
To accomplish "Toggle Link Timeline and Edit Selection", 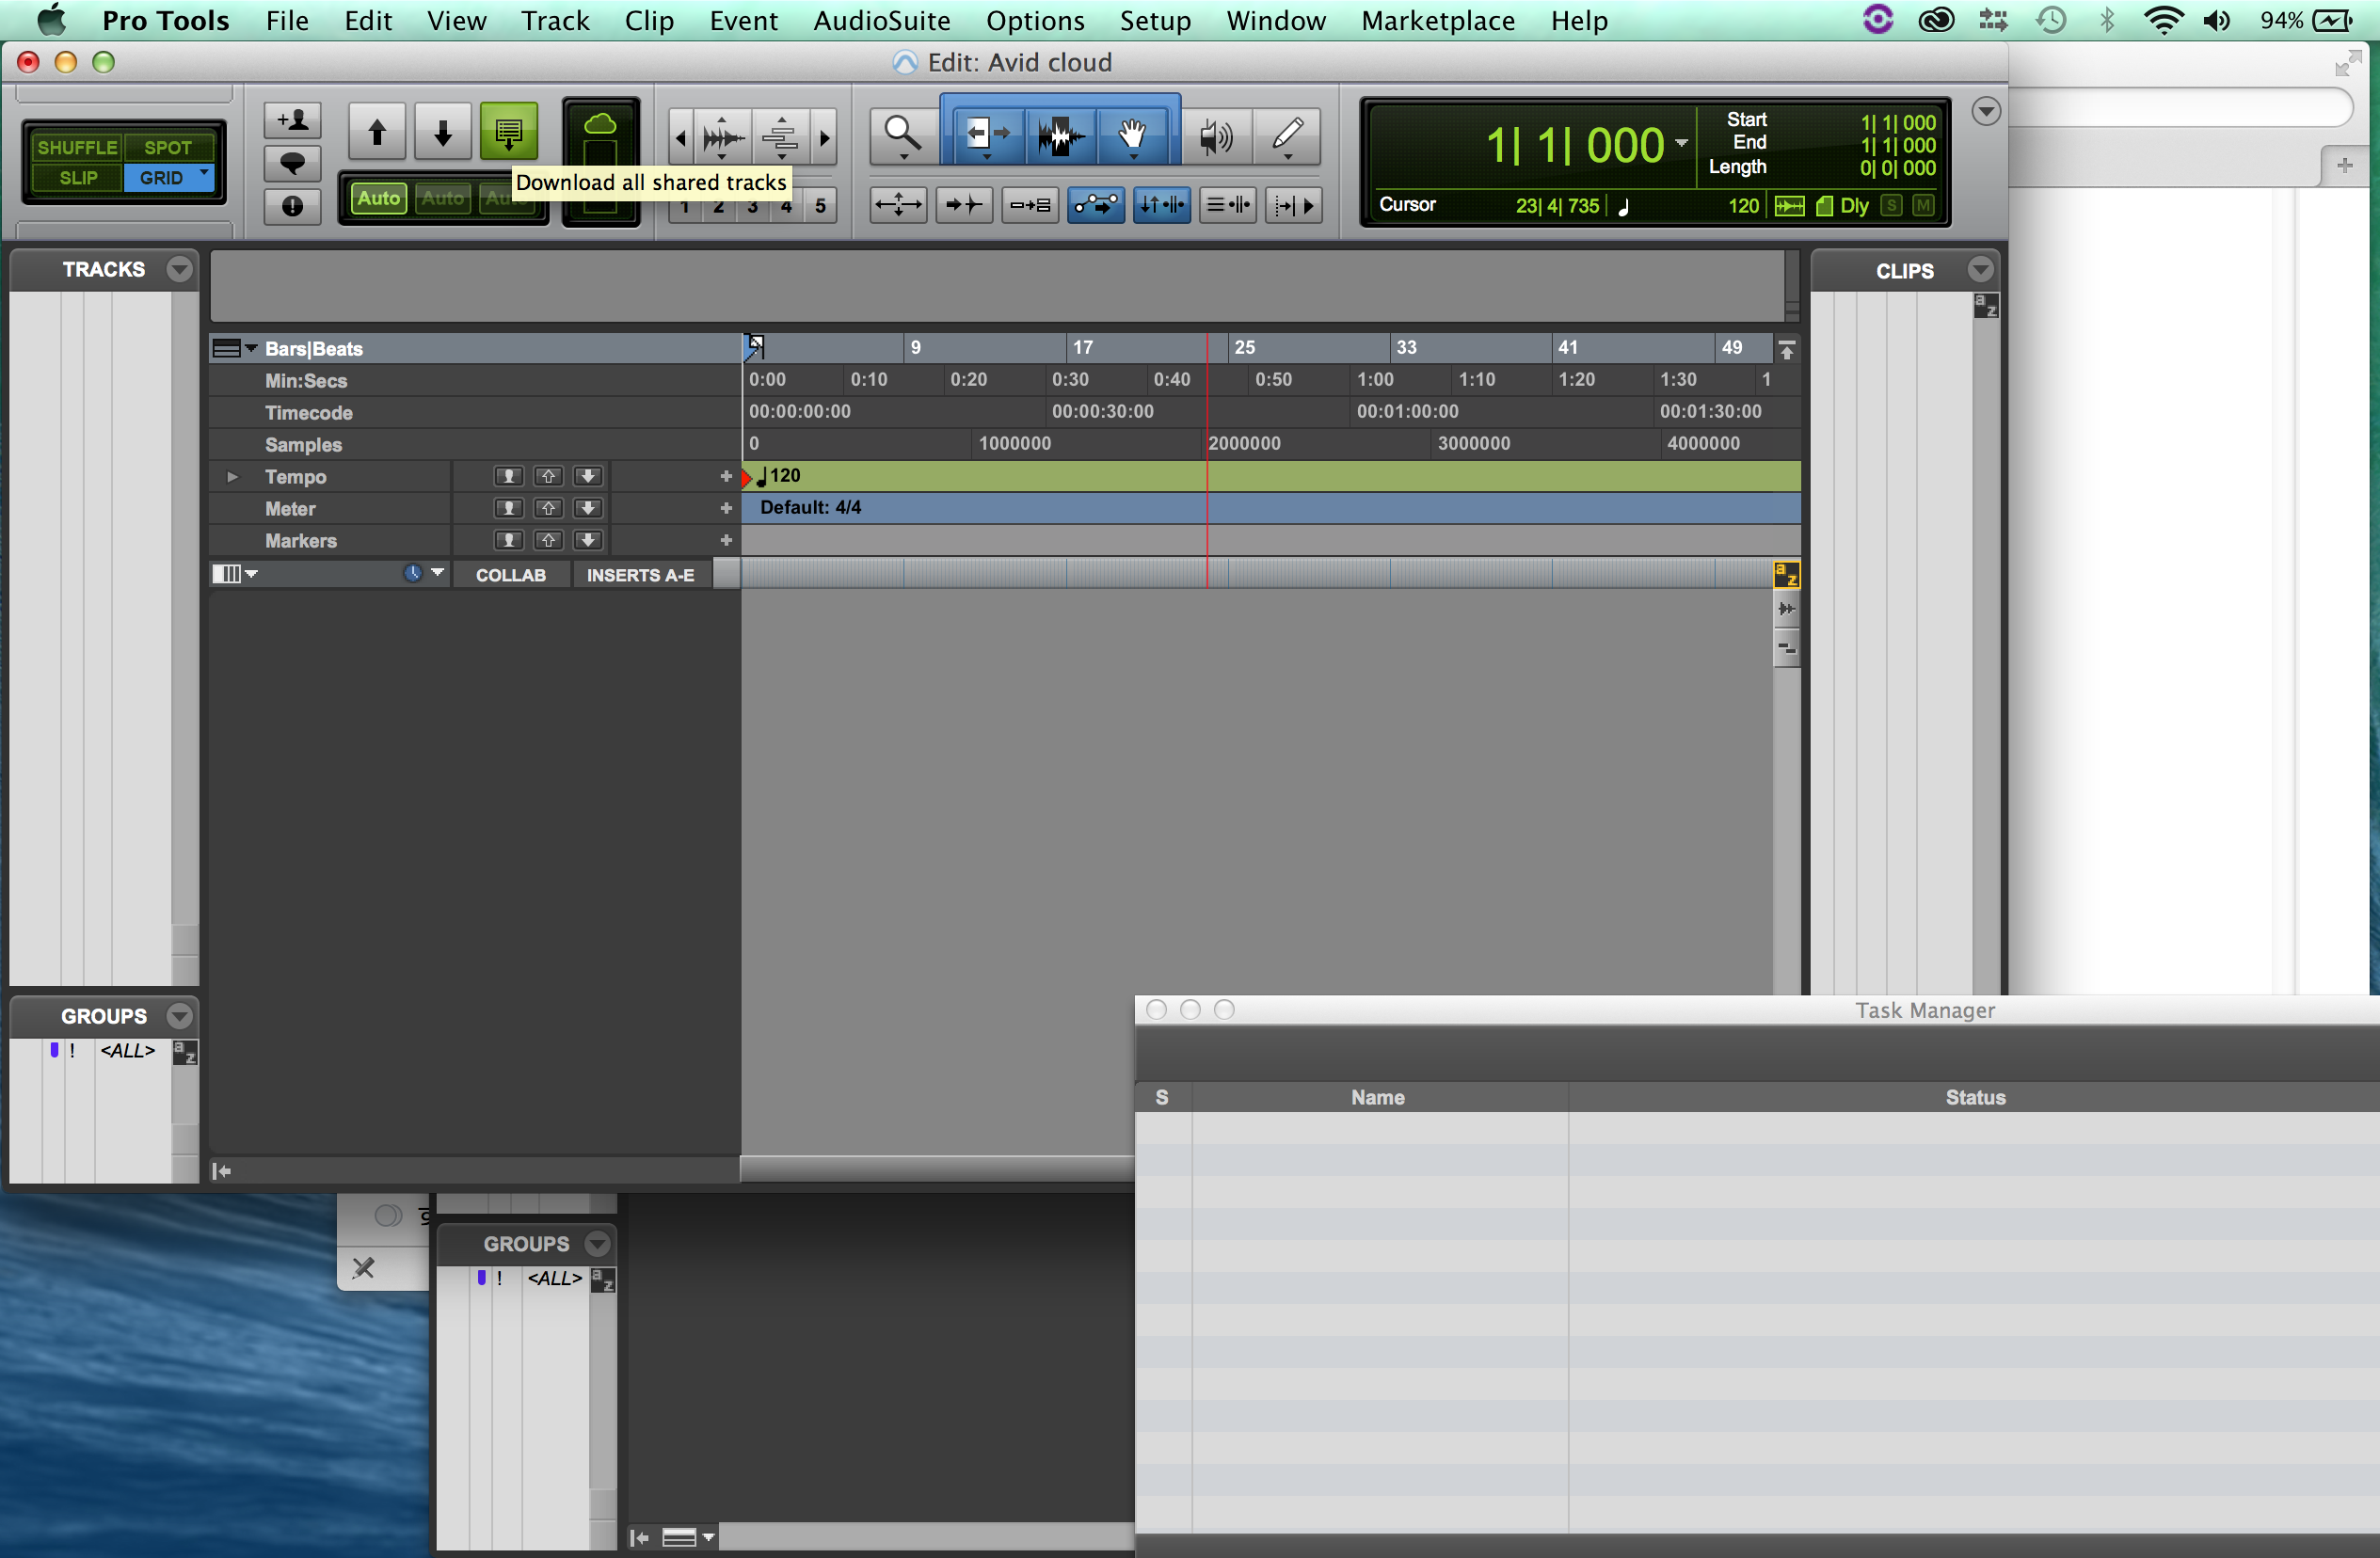I will tap(1161, 205).
